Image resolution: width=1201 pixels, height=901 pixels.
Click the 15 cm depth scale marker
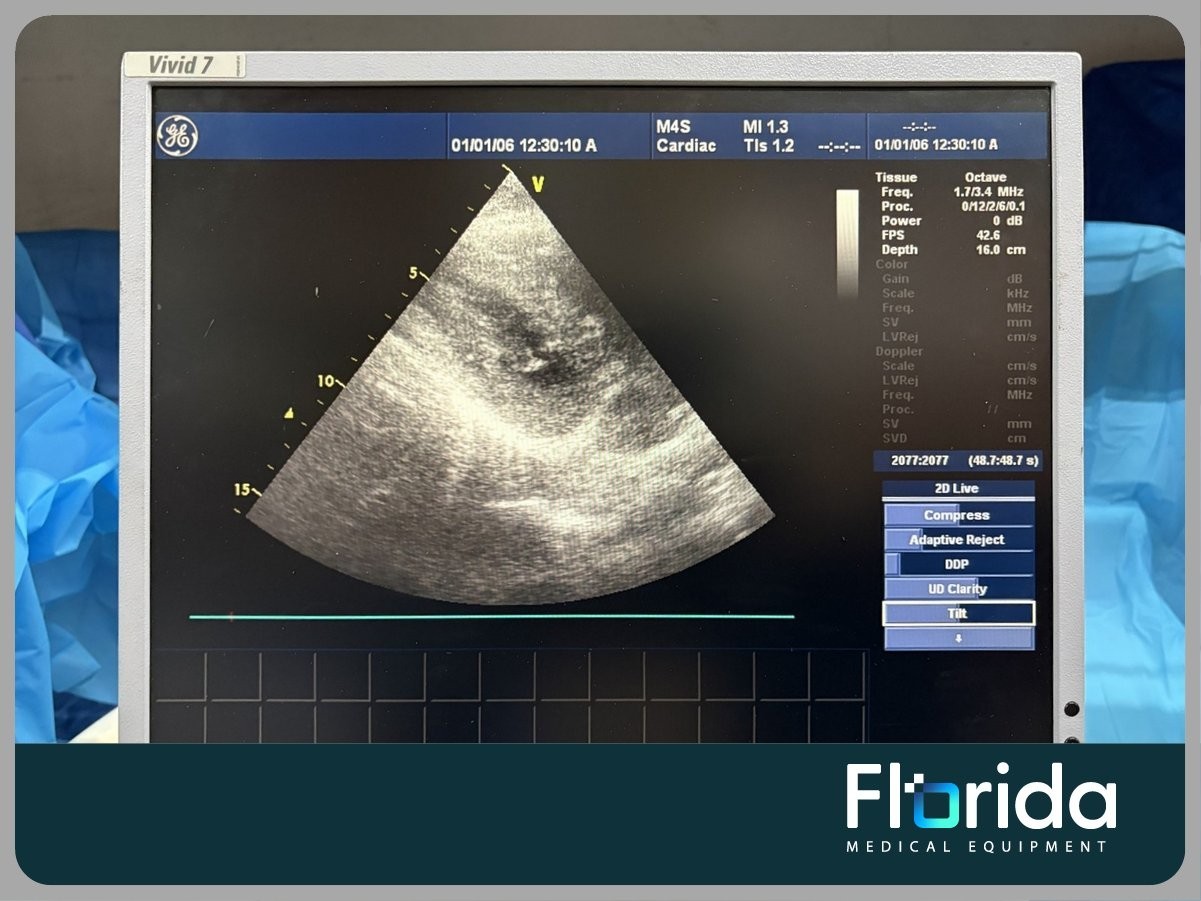point(243,489)
